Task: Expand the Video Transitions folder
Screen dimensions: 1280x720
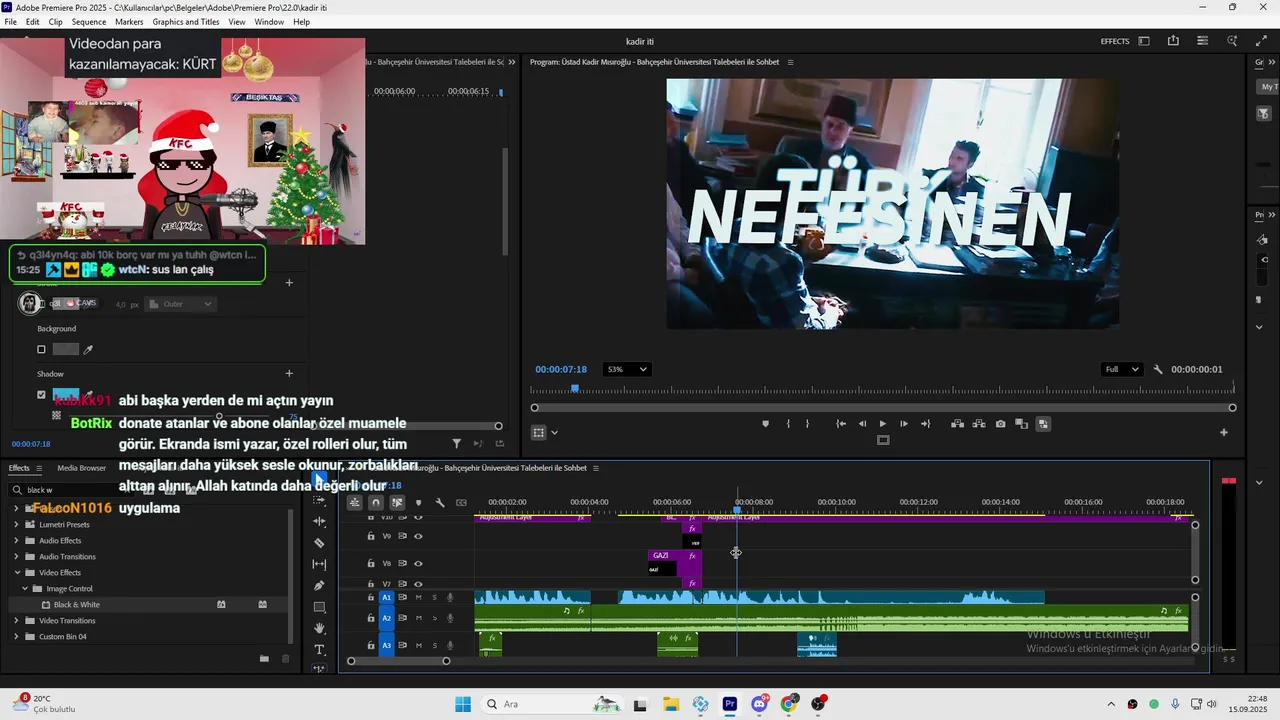Action: [x=16, y=620]
